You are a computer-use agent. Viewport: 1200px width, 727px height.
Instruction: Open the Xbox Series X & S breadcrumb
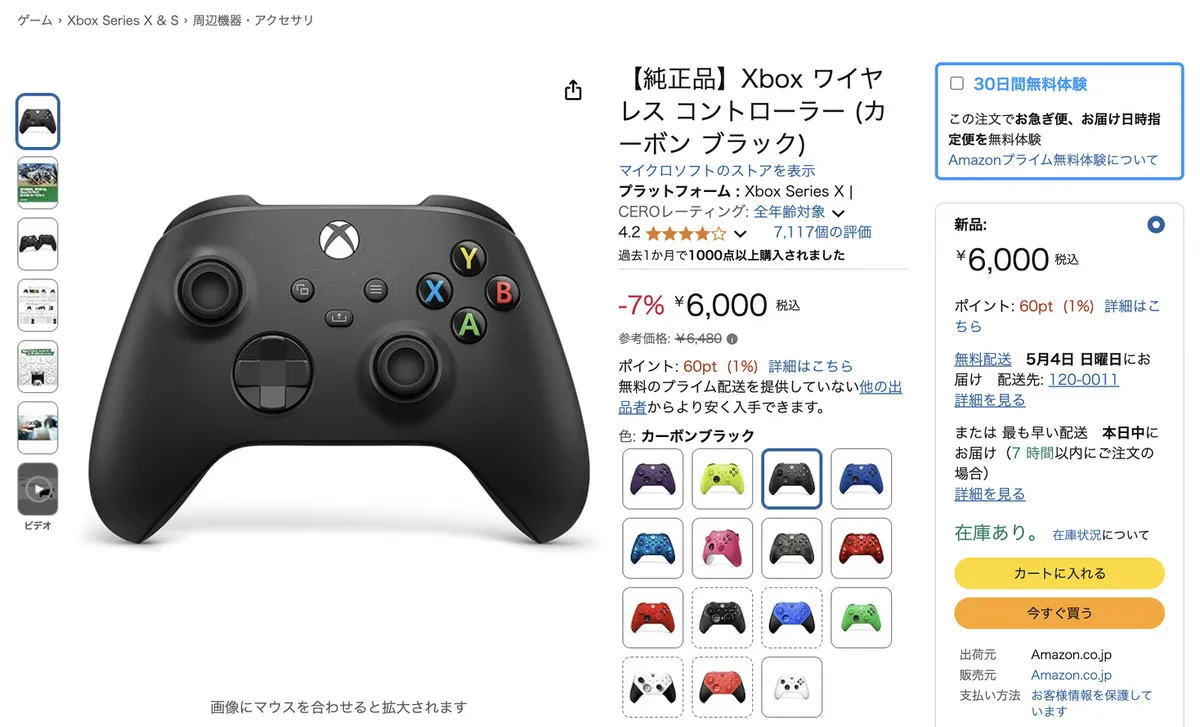point(123,20)
